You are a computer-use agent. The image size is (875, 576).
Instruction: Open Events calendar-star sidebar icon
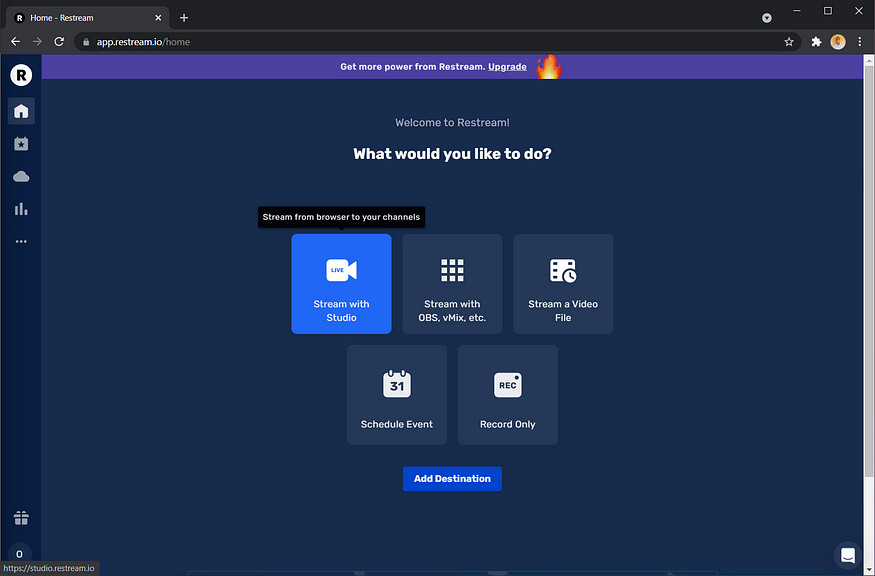(21, 144)
